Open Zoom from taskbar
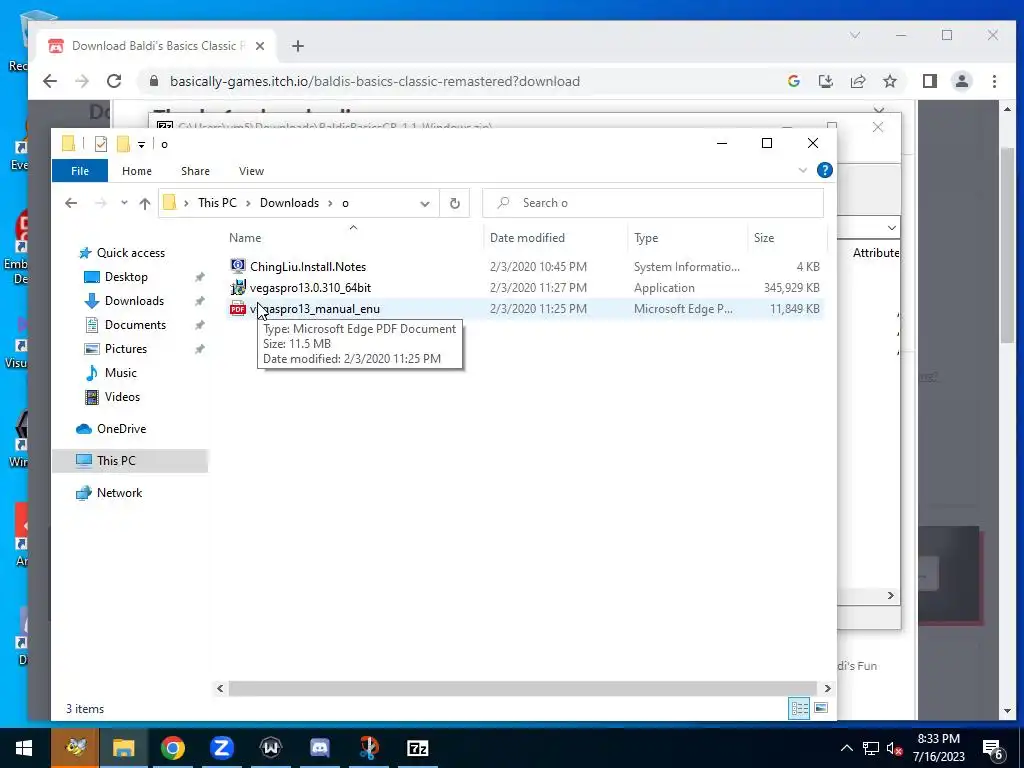Viewport: 1024px width, 768px height. pyautogui.click(x=222, y=748)
